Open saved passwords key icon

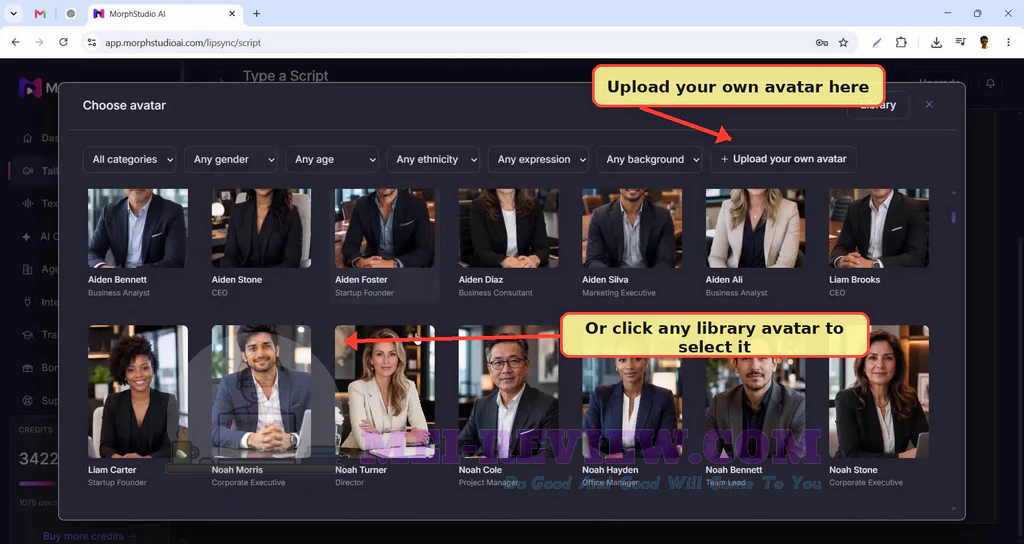[822, 42]
